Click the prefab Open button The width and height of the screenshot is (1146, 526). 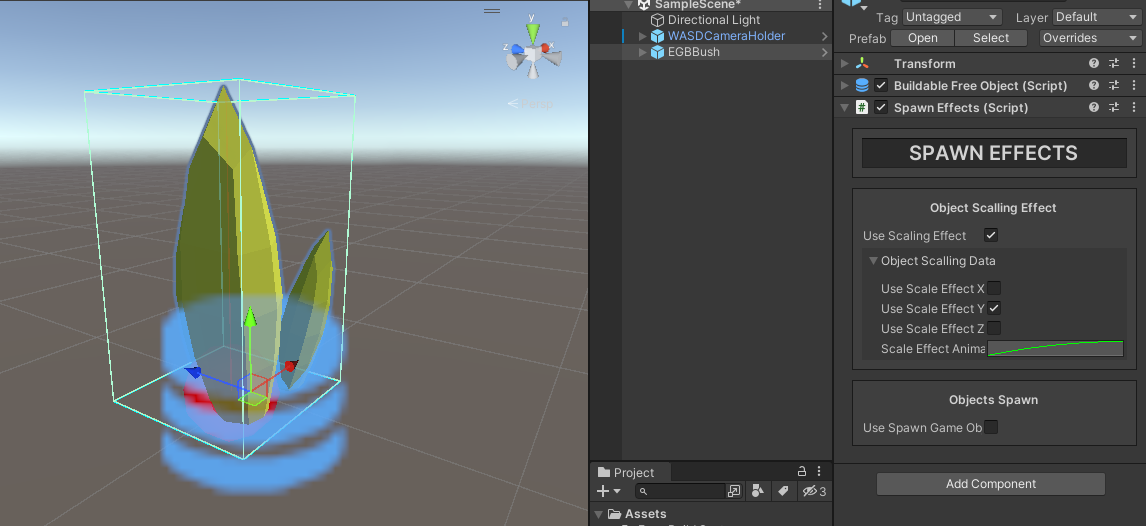click(922, 38)
